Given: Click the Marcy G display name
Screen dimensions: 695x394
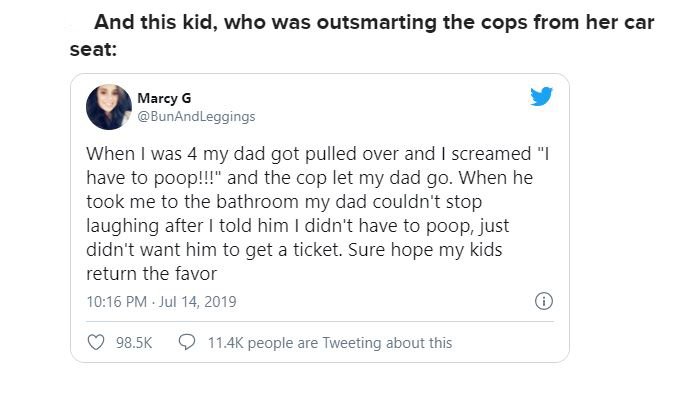Looking at the screenshot, I should click(x=164, y=98).
